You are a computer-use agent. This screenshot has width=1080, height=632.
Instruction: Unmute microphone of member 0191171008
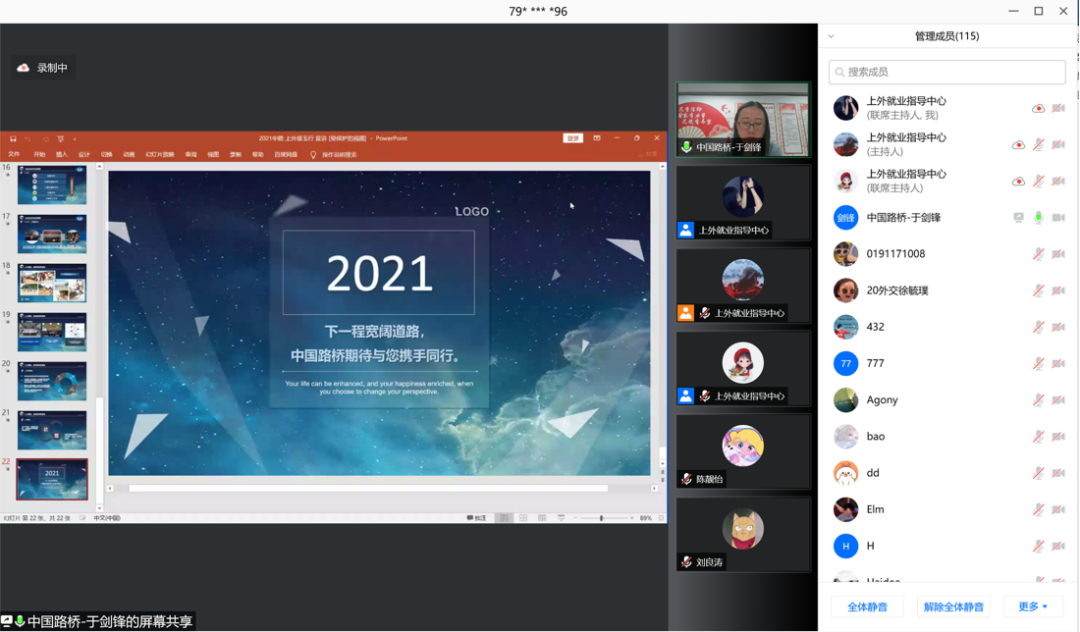1038,254
